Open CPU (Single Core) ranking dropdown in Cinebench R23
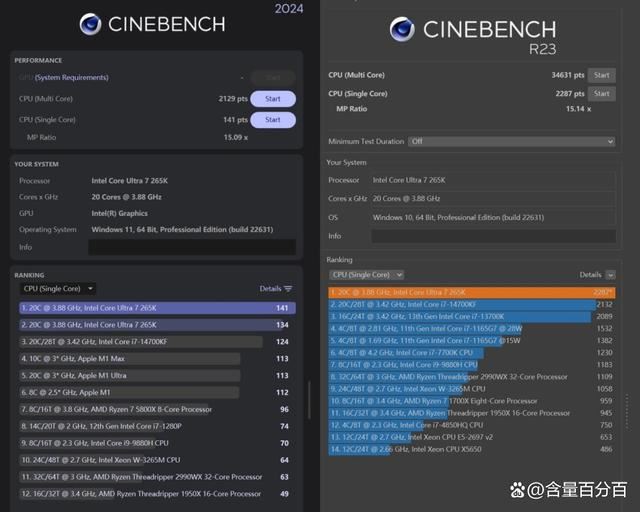Screen dimensions: 640x512 [x=366, y=274]
